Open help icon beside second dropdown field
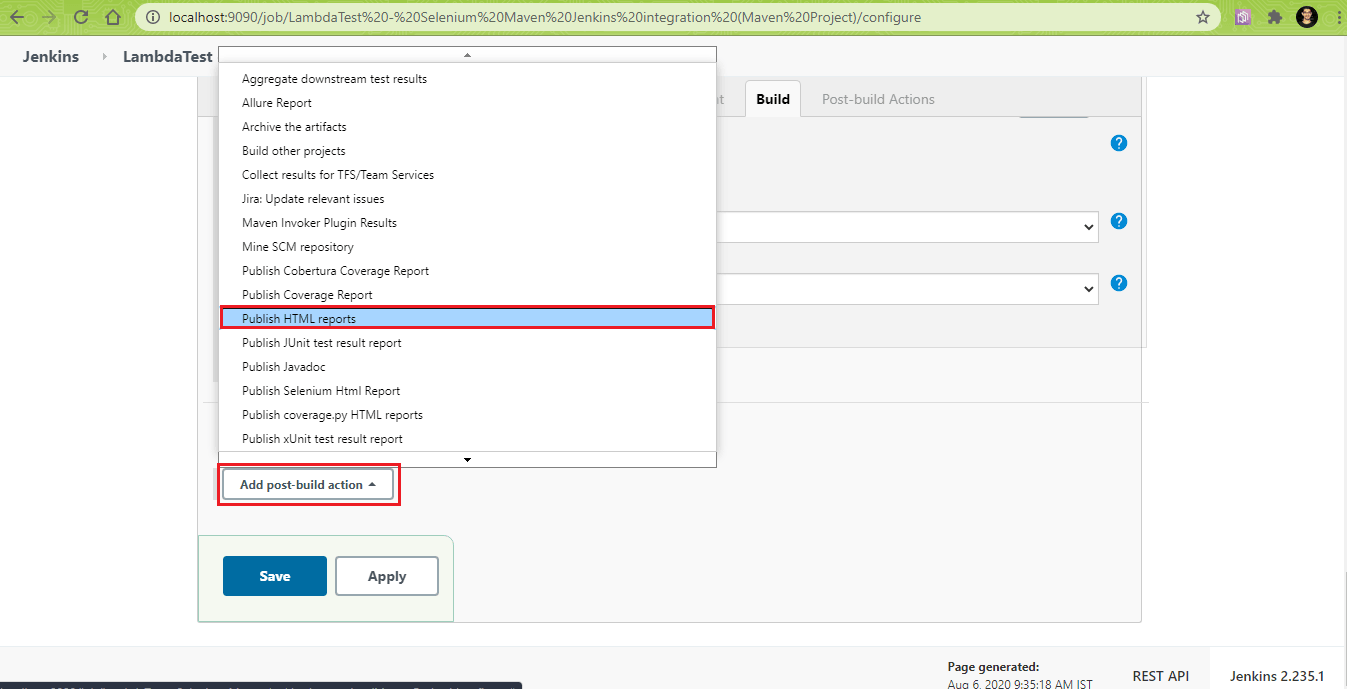1347x689 pixels. [1119, 283]
